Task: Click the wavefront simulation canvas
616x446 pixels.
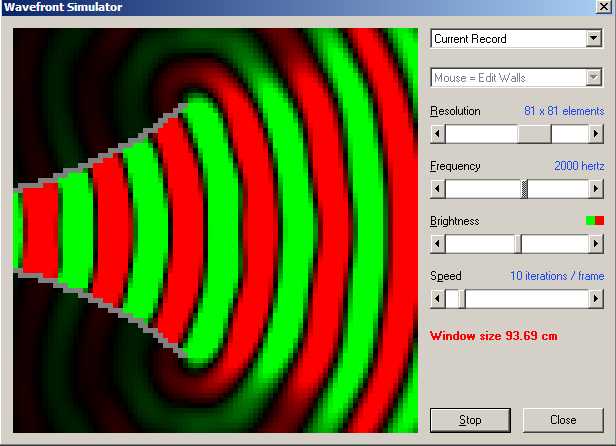Action: (215, 230)
